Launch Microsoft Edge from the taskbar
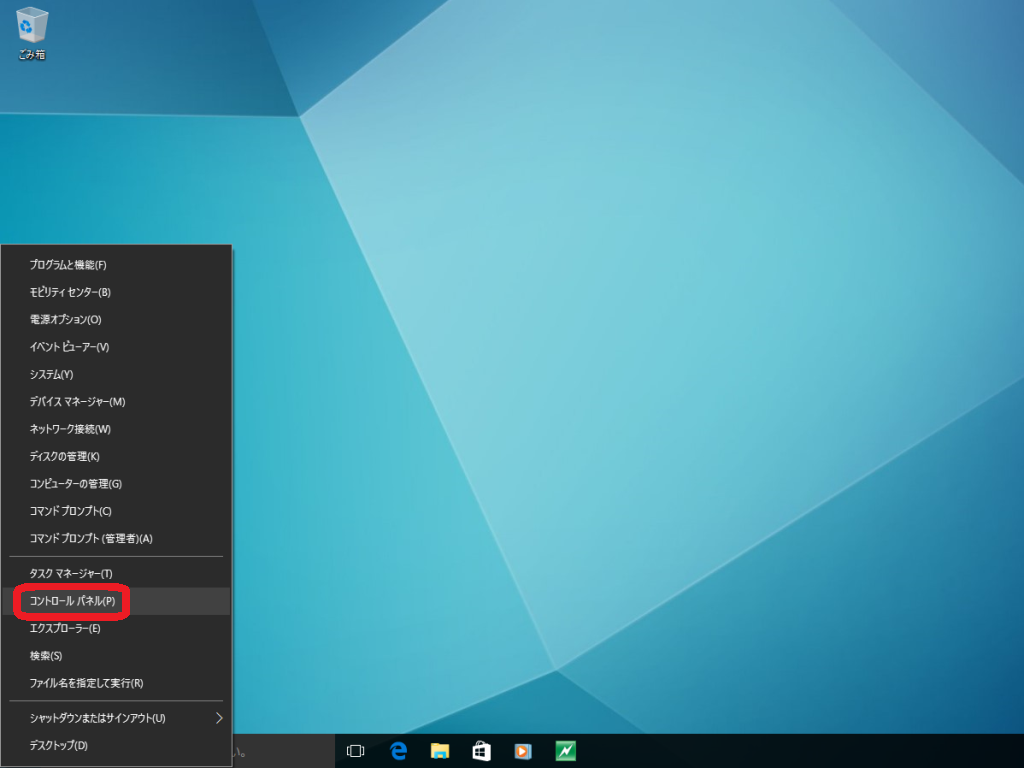 (398, 751)
